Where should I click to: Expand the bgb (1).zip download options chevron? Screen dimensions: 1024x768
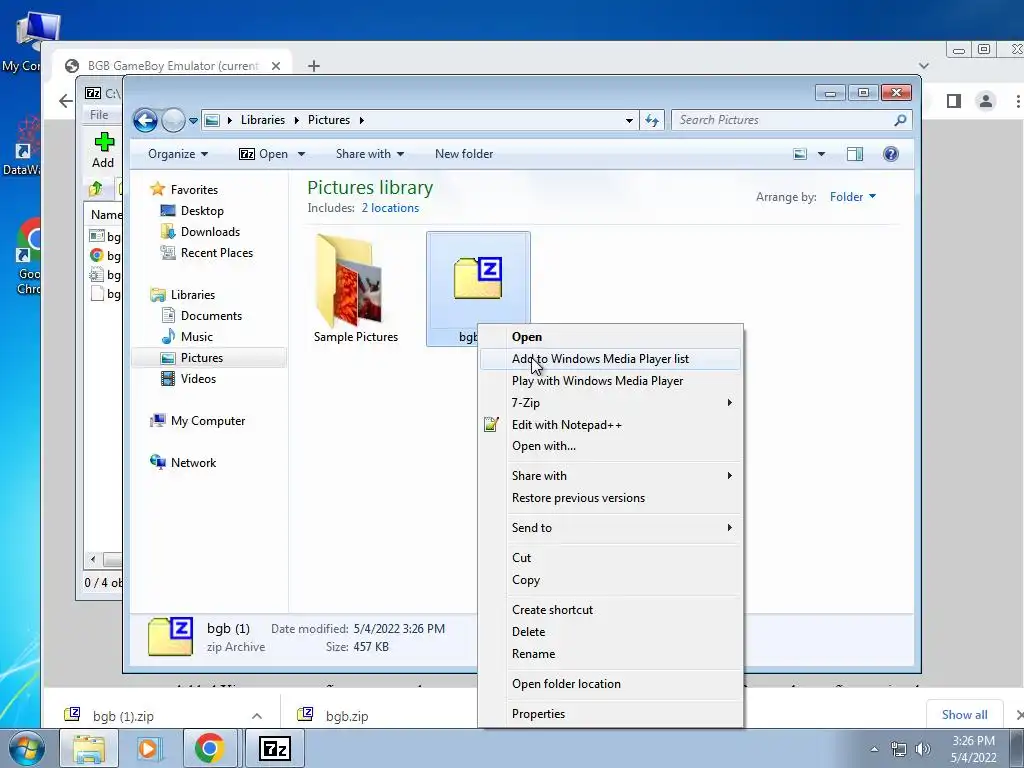click(257, 716)
